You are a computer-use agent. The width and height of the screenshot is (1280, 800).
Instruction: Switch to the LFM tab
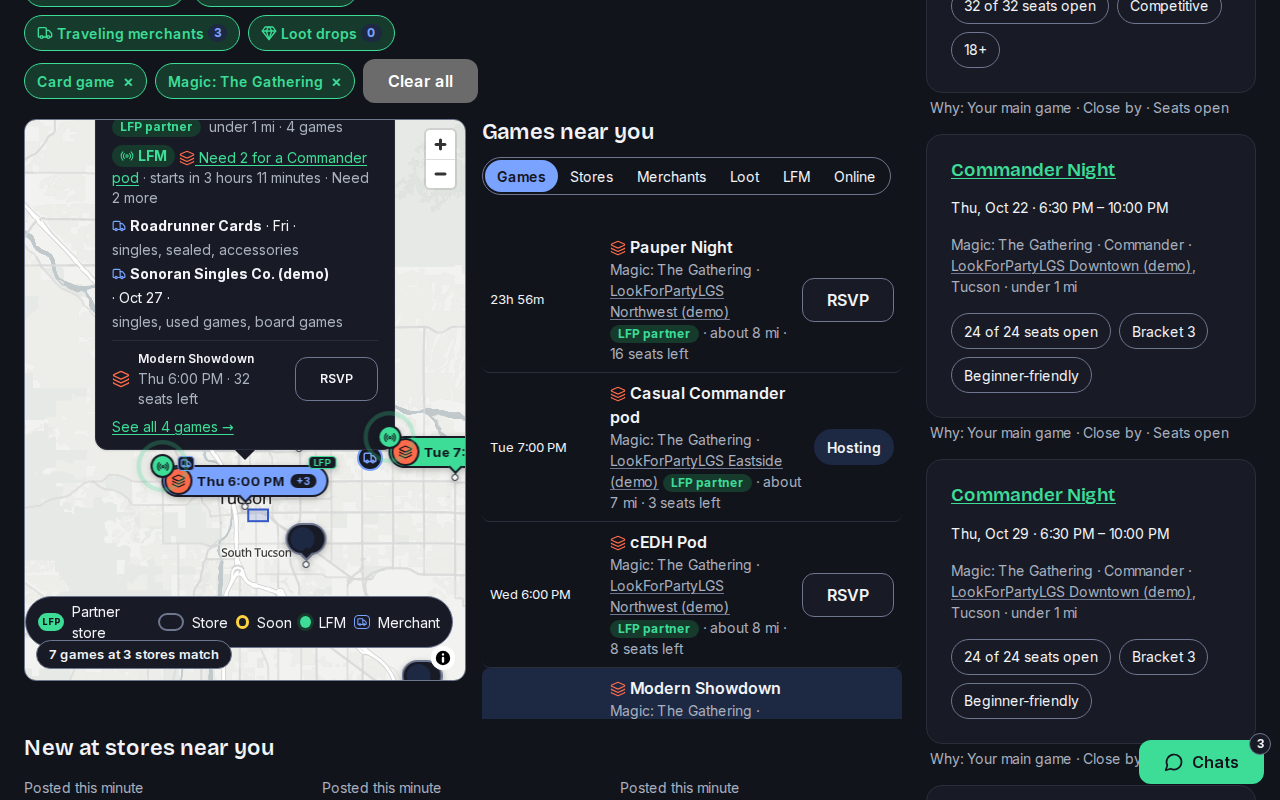[796, 176]
